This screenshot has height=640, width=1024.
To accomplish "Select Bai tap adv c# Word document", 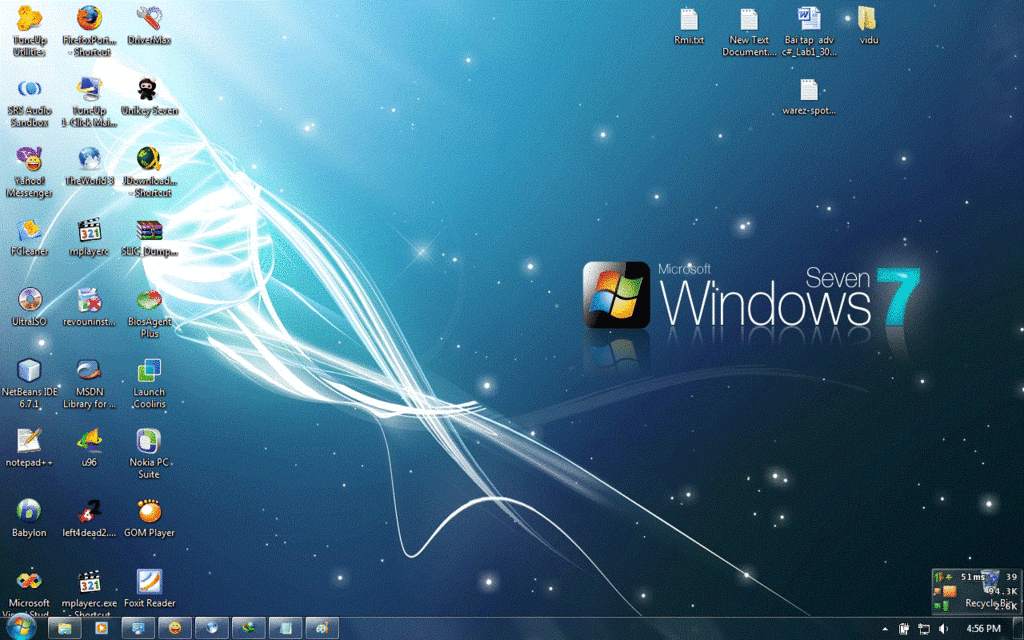I will [x=809, y=30].
